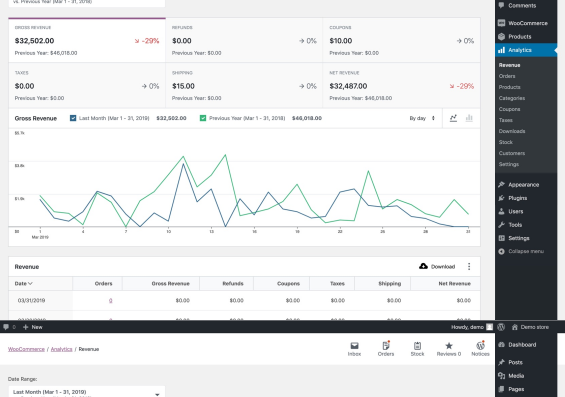Select the Analytics menu with bar-chart icon
This screenshot has width=565, height=397.
tap(526, 50)
